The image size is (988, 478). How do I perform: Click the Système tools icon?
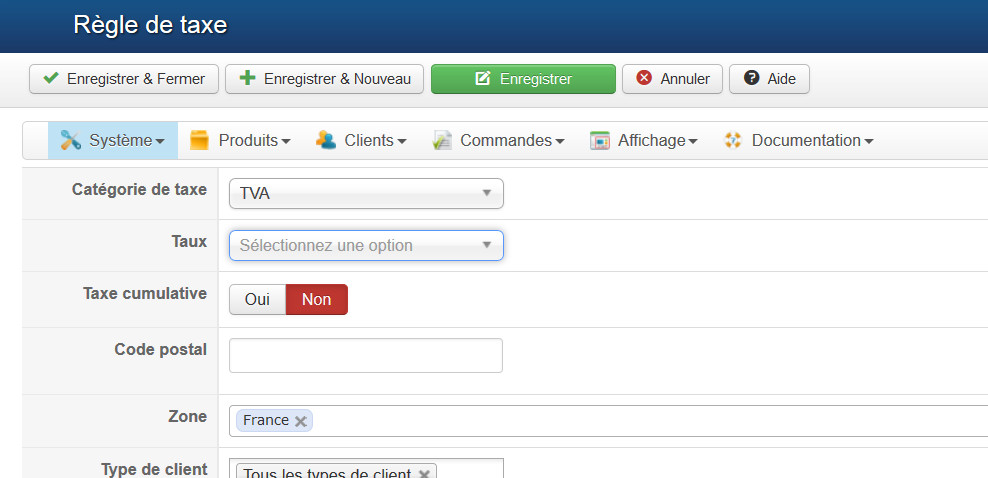(71, 140)
